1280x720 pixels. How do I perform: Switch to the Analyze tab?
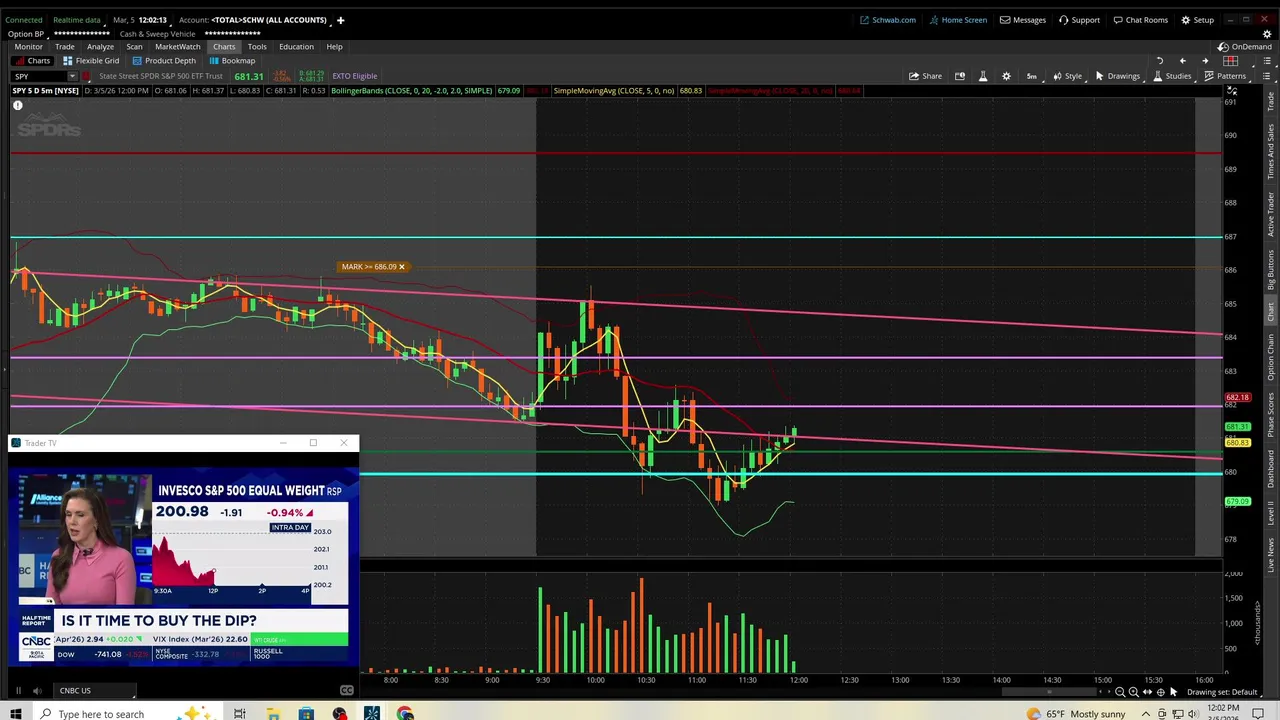[x=100, y=47]
